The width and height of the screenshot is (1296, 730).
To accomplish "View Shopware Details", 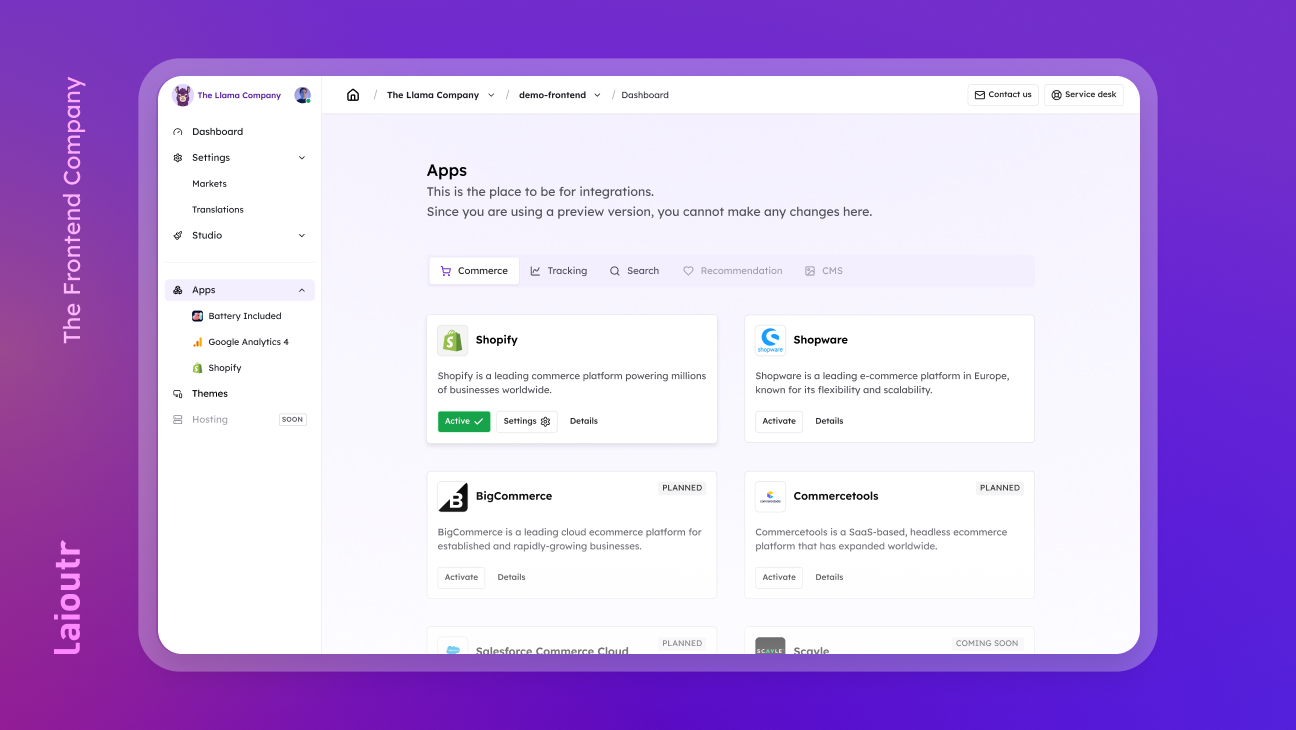I will [829, 421].
